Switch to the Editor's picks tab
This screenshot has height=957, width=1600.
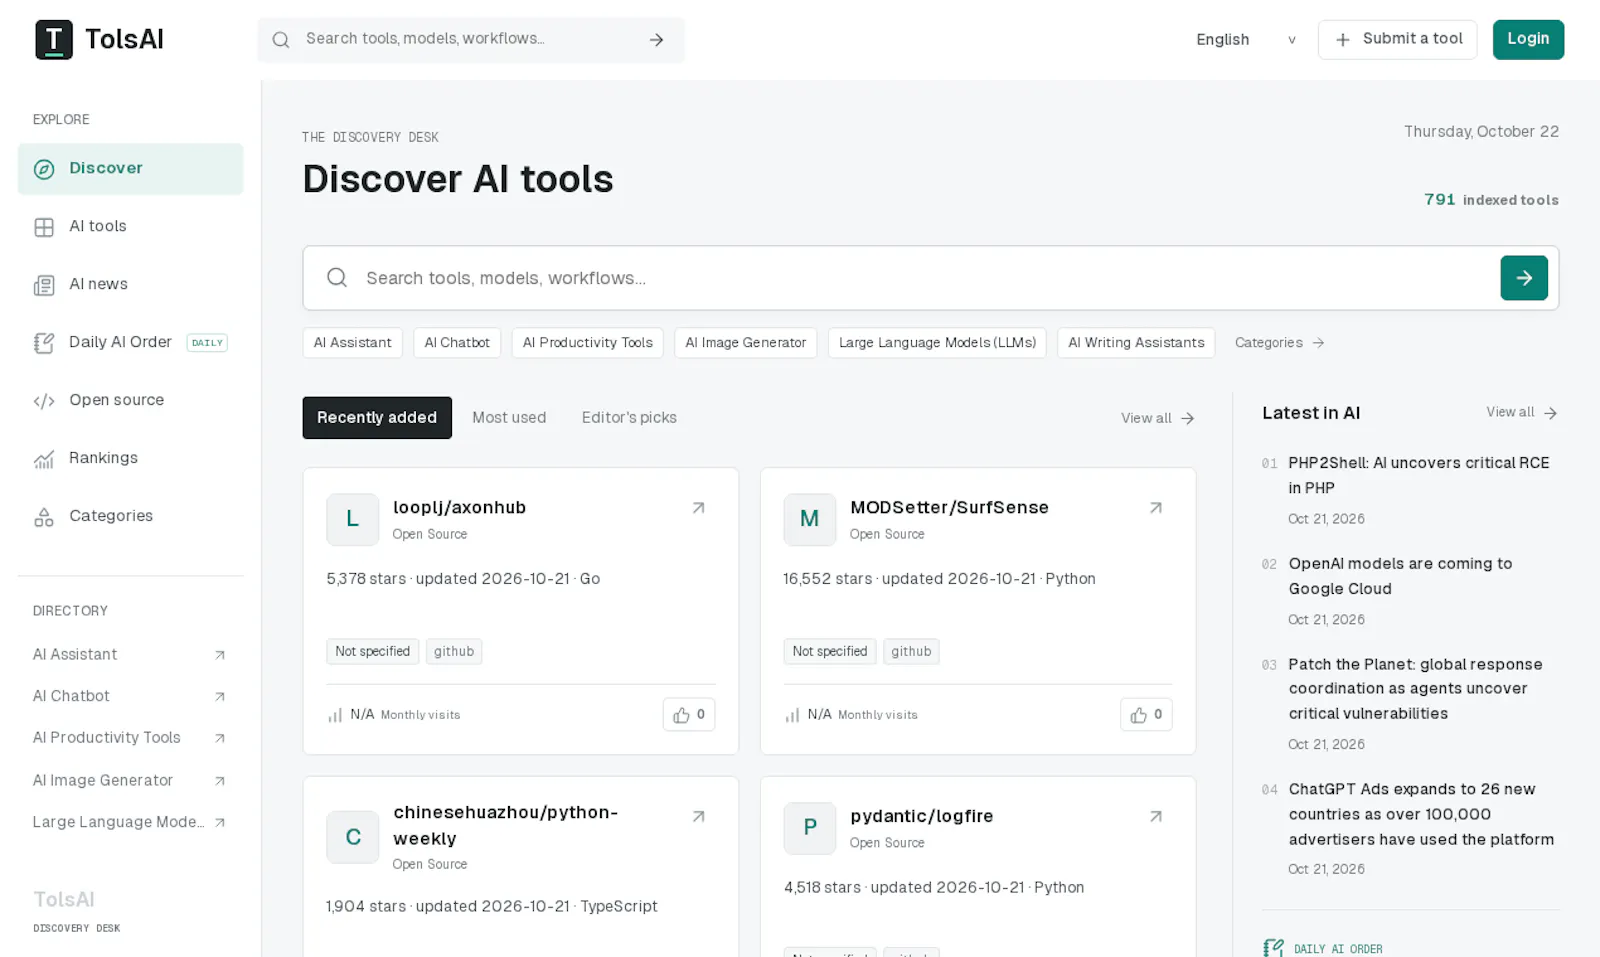[629, 418]
